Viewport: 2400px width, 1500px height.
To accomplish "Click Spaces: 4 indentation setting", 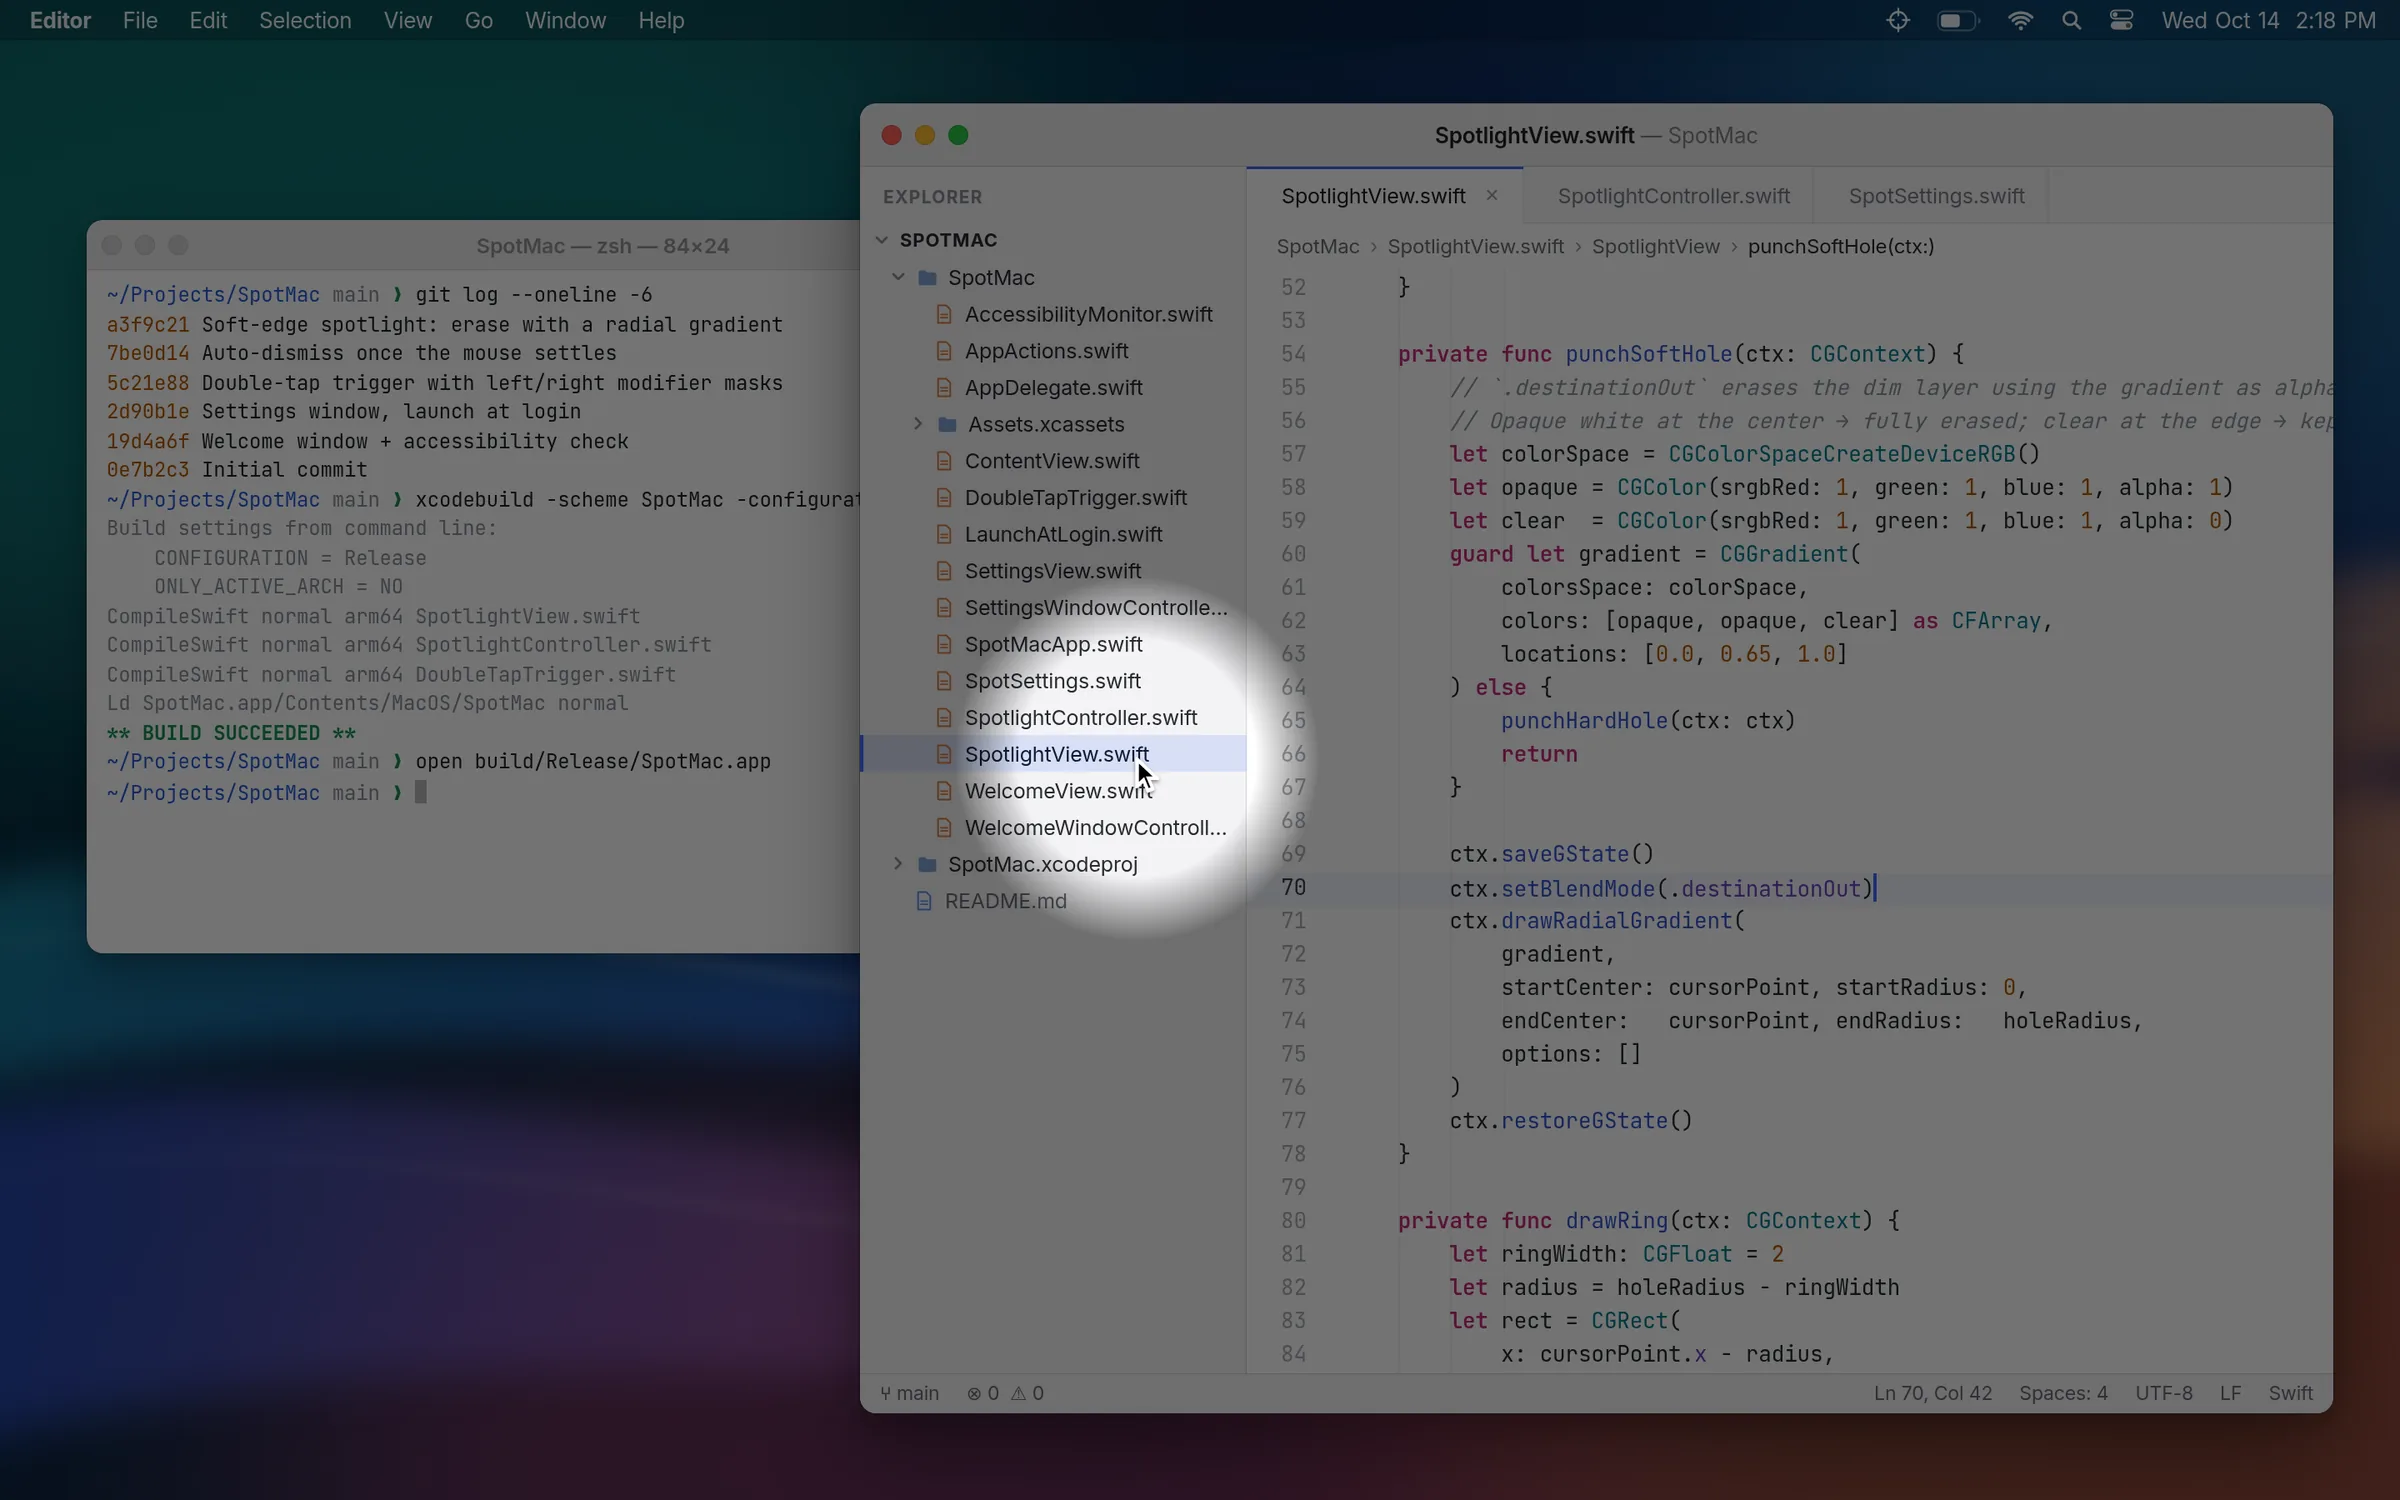I will 2063,1393.
